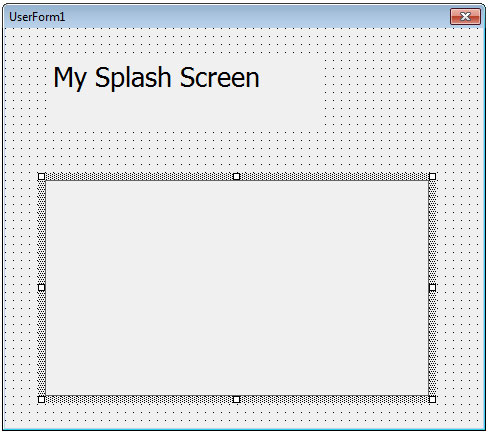
Task: Click the dotted form strip below the selected control
Action: pyautogui.click(x=243, y=415)
